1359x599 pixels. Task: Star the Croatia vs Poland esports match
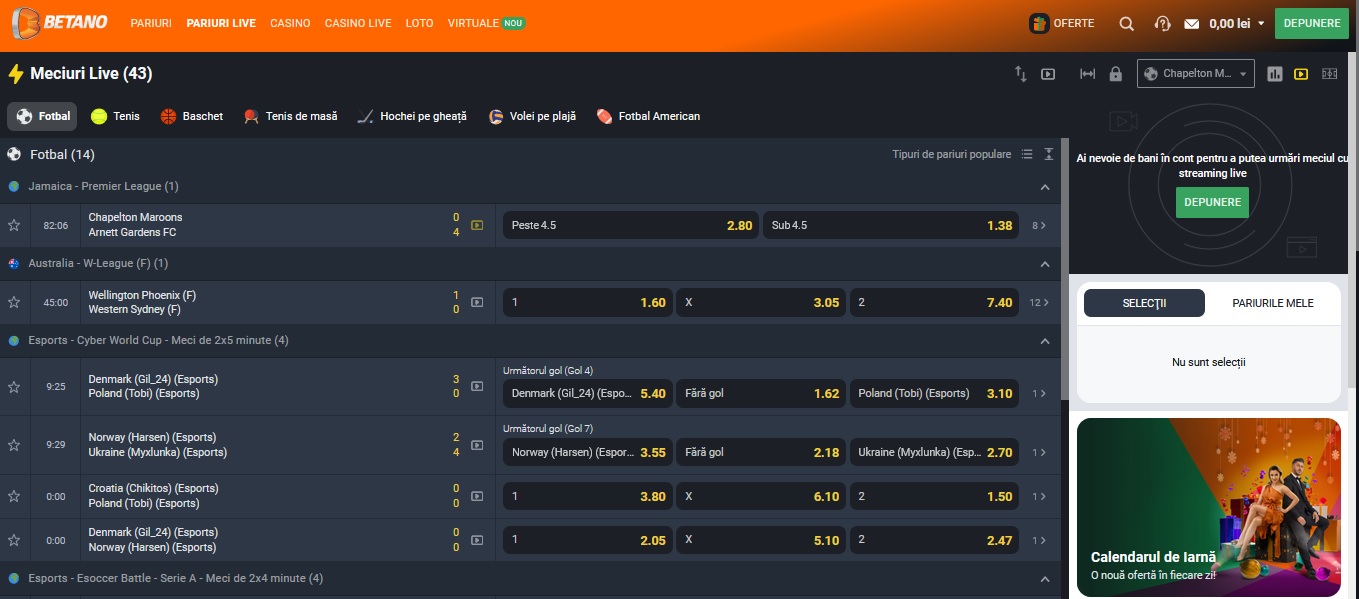[x=14, y=496]
